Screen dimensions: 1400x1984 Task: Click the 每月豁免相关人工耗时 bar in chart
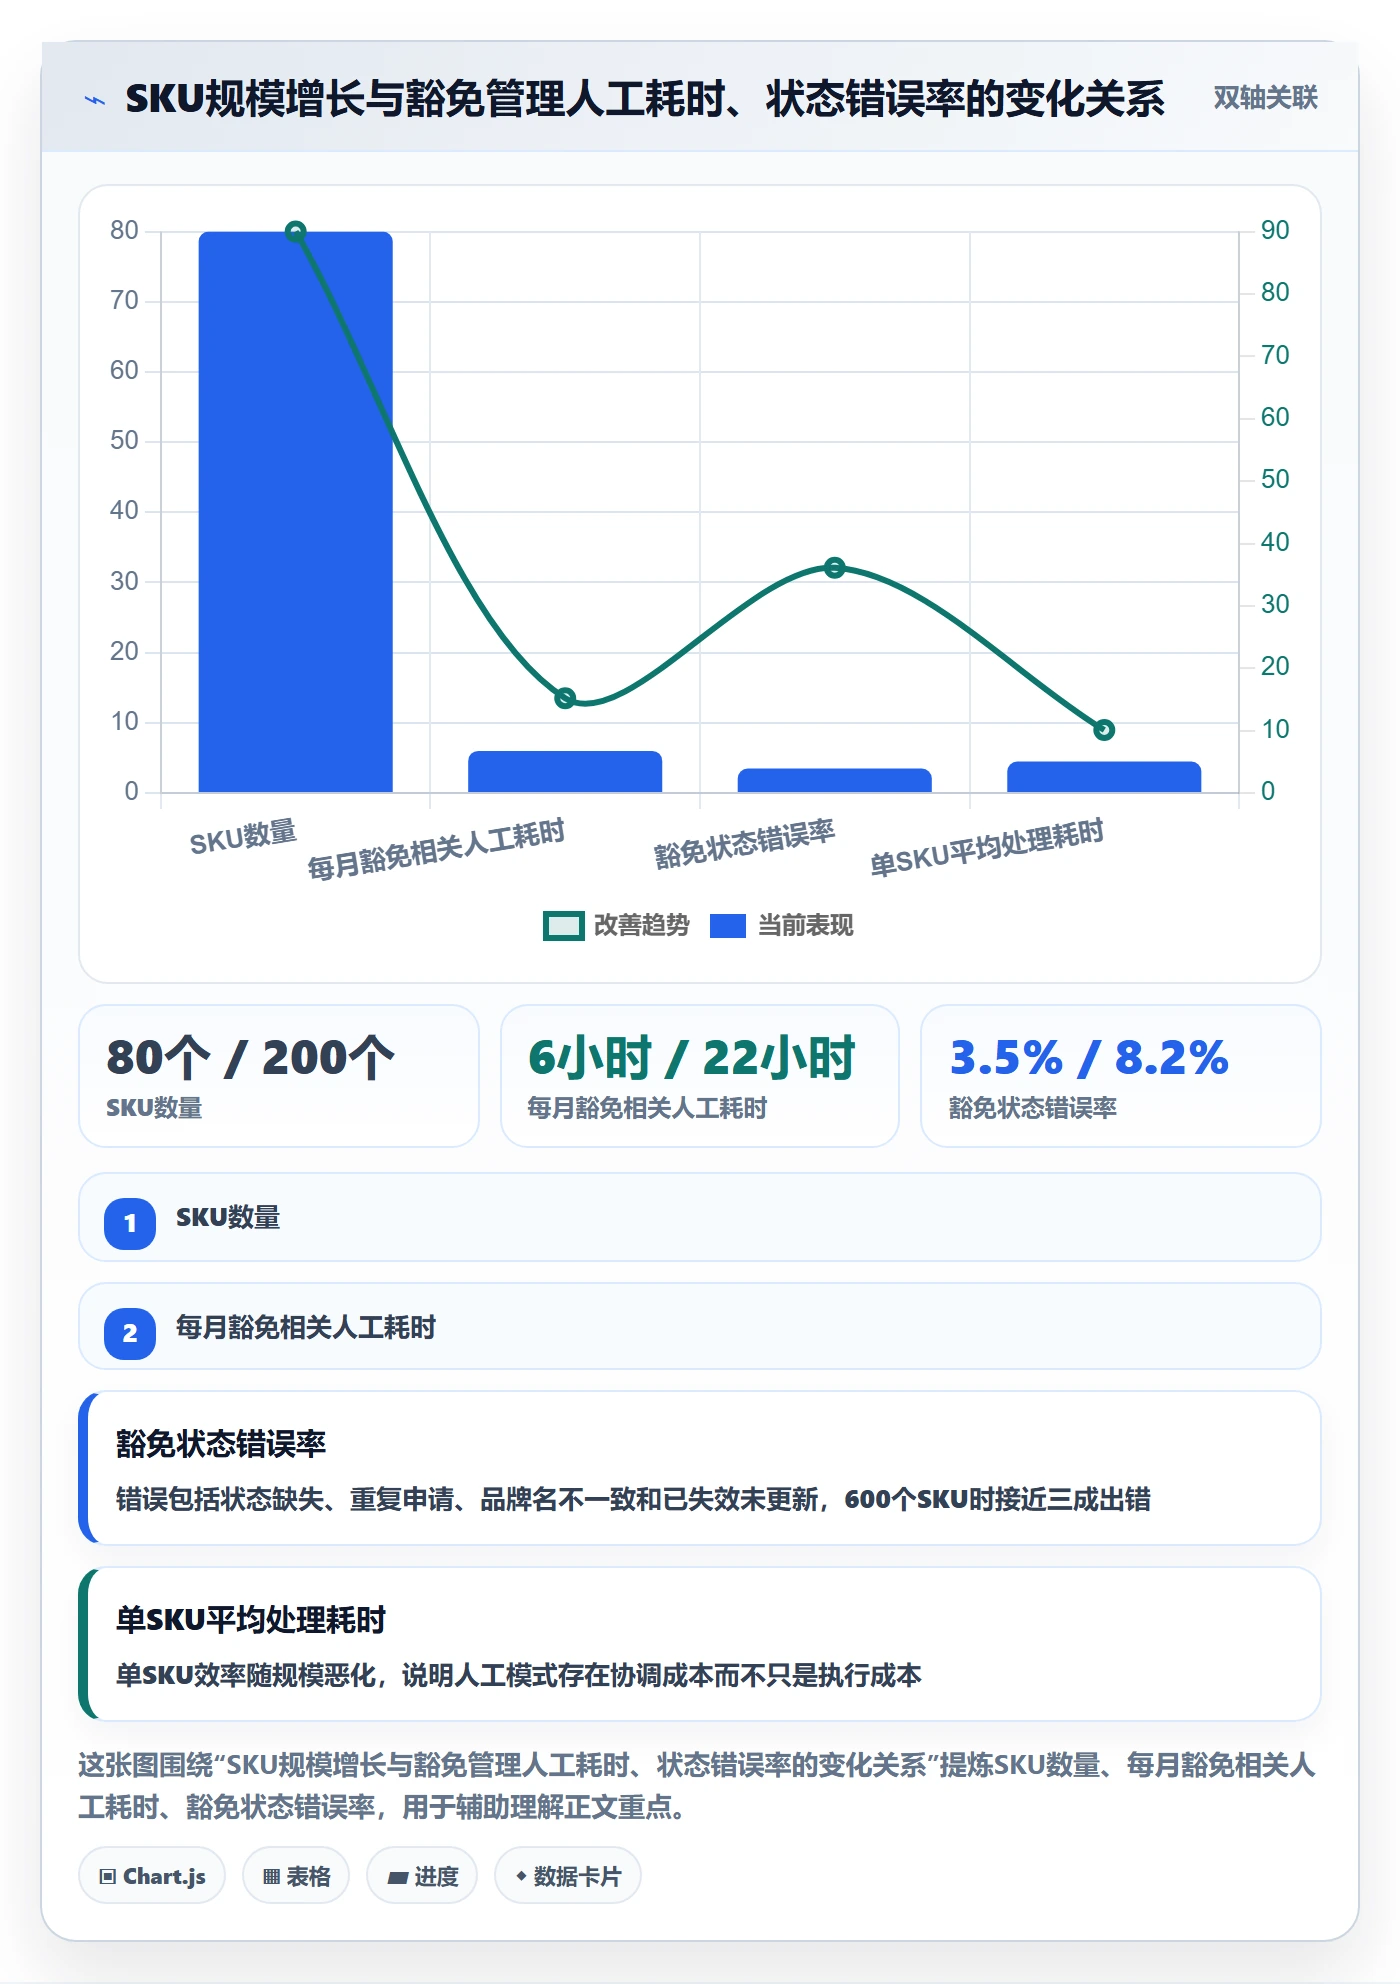(565, 771)
